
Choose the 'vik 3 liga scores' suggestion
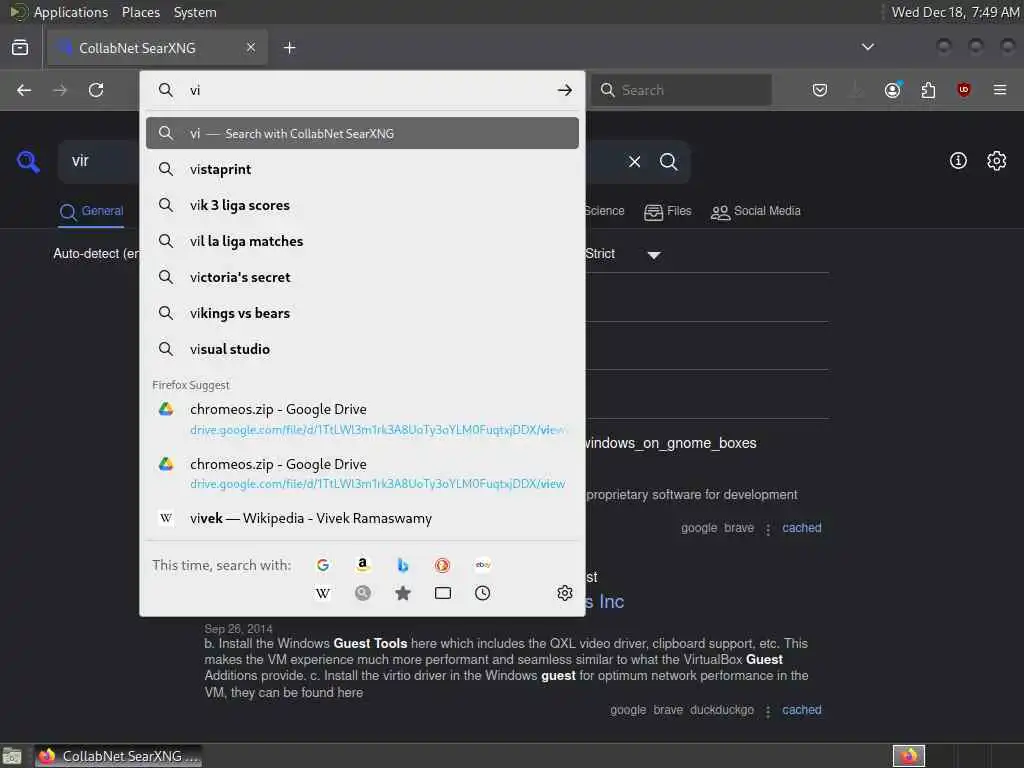362,205
